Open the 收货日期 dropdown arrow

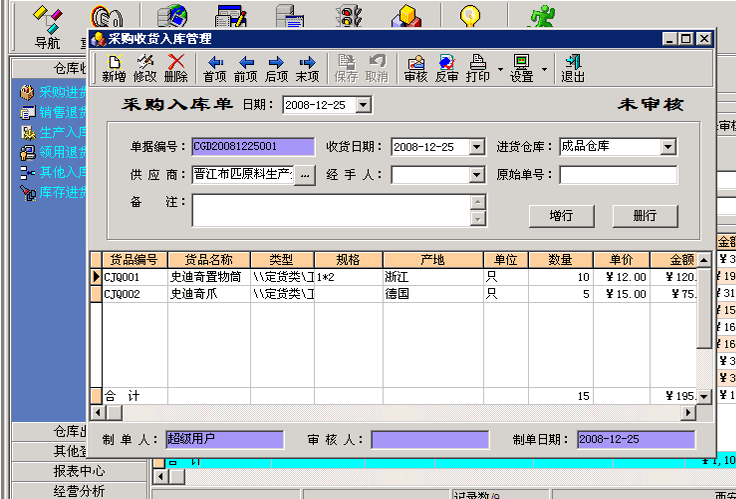tap(476, 147)
